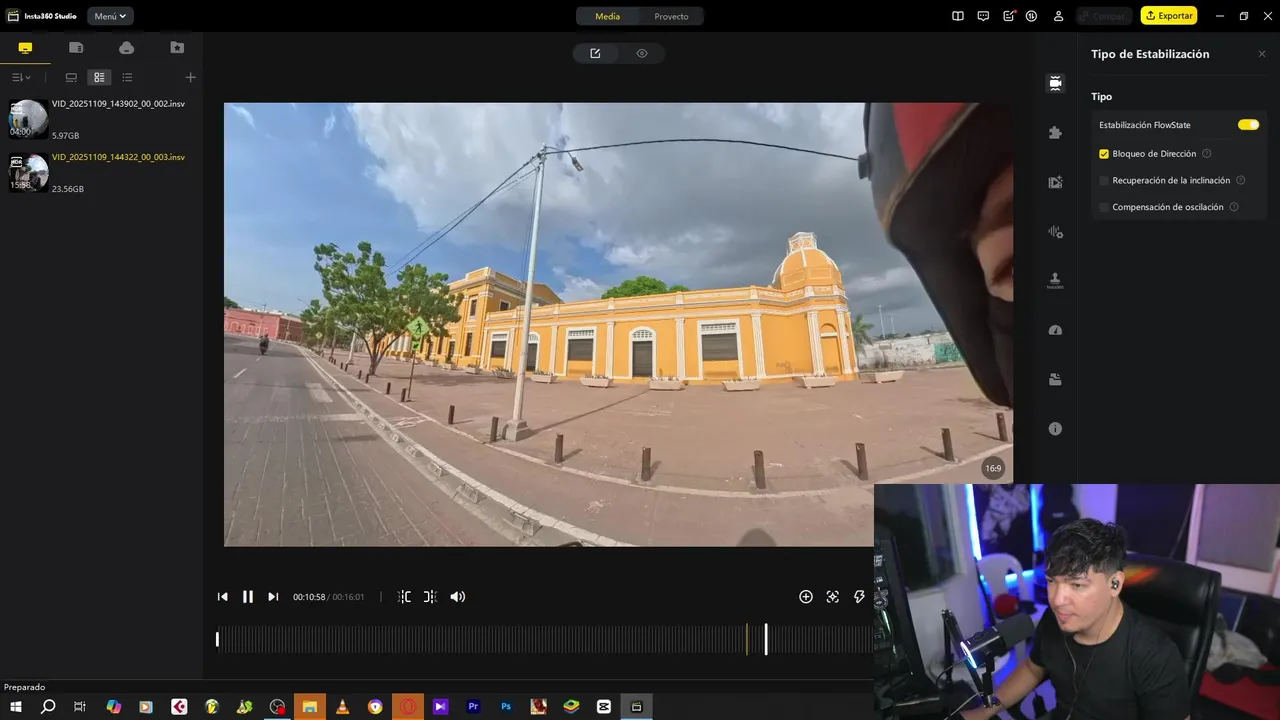Image resolution: width=1280 pixels, height=720 pixels.
Task: Mute the preview volume
Action: [x=458, y=597]
